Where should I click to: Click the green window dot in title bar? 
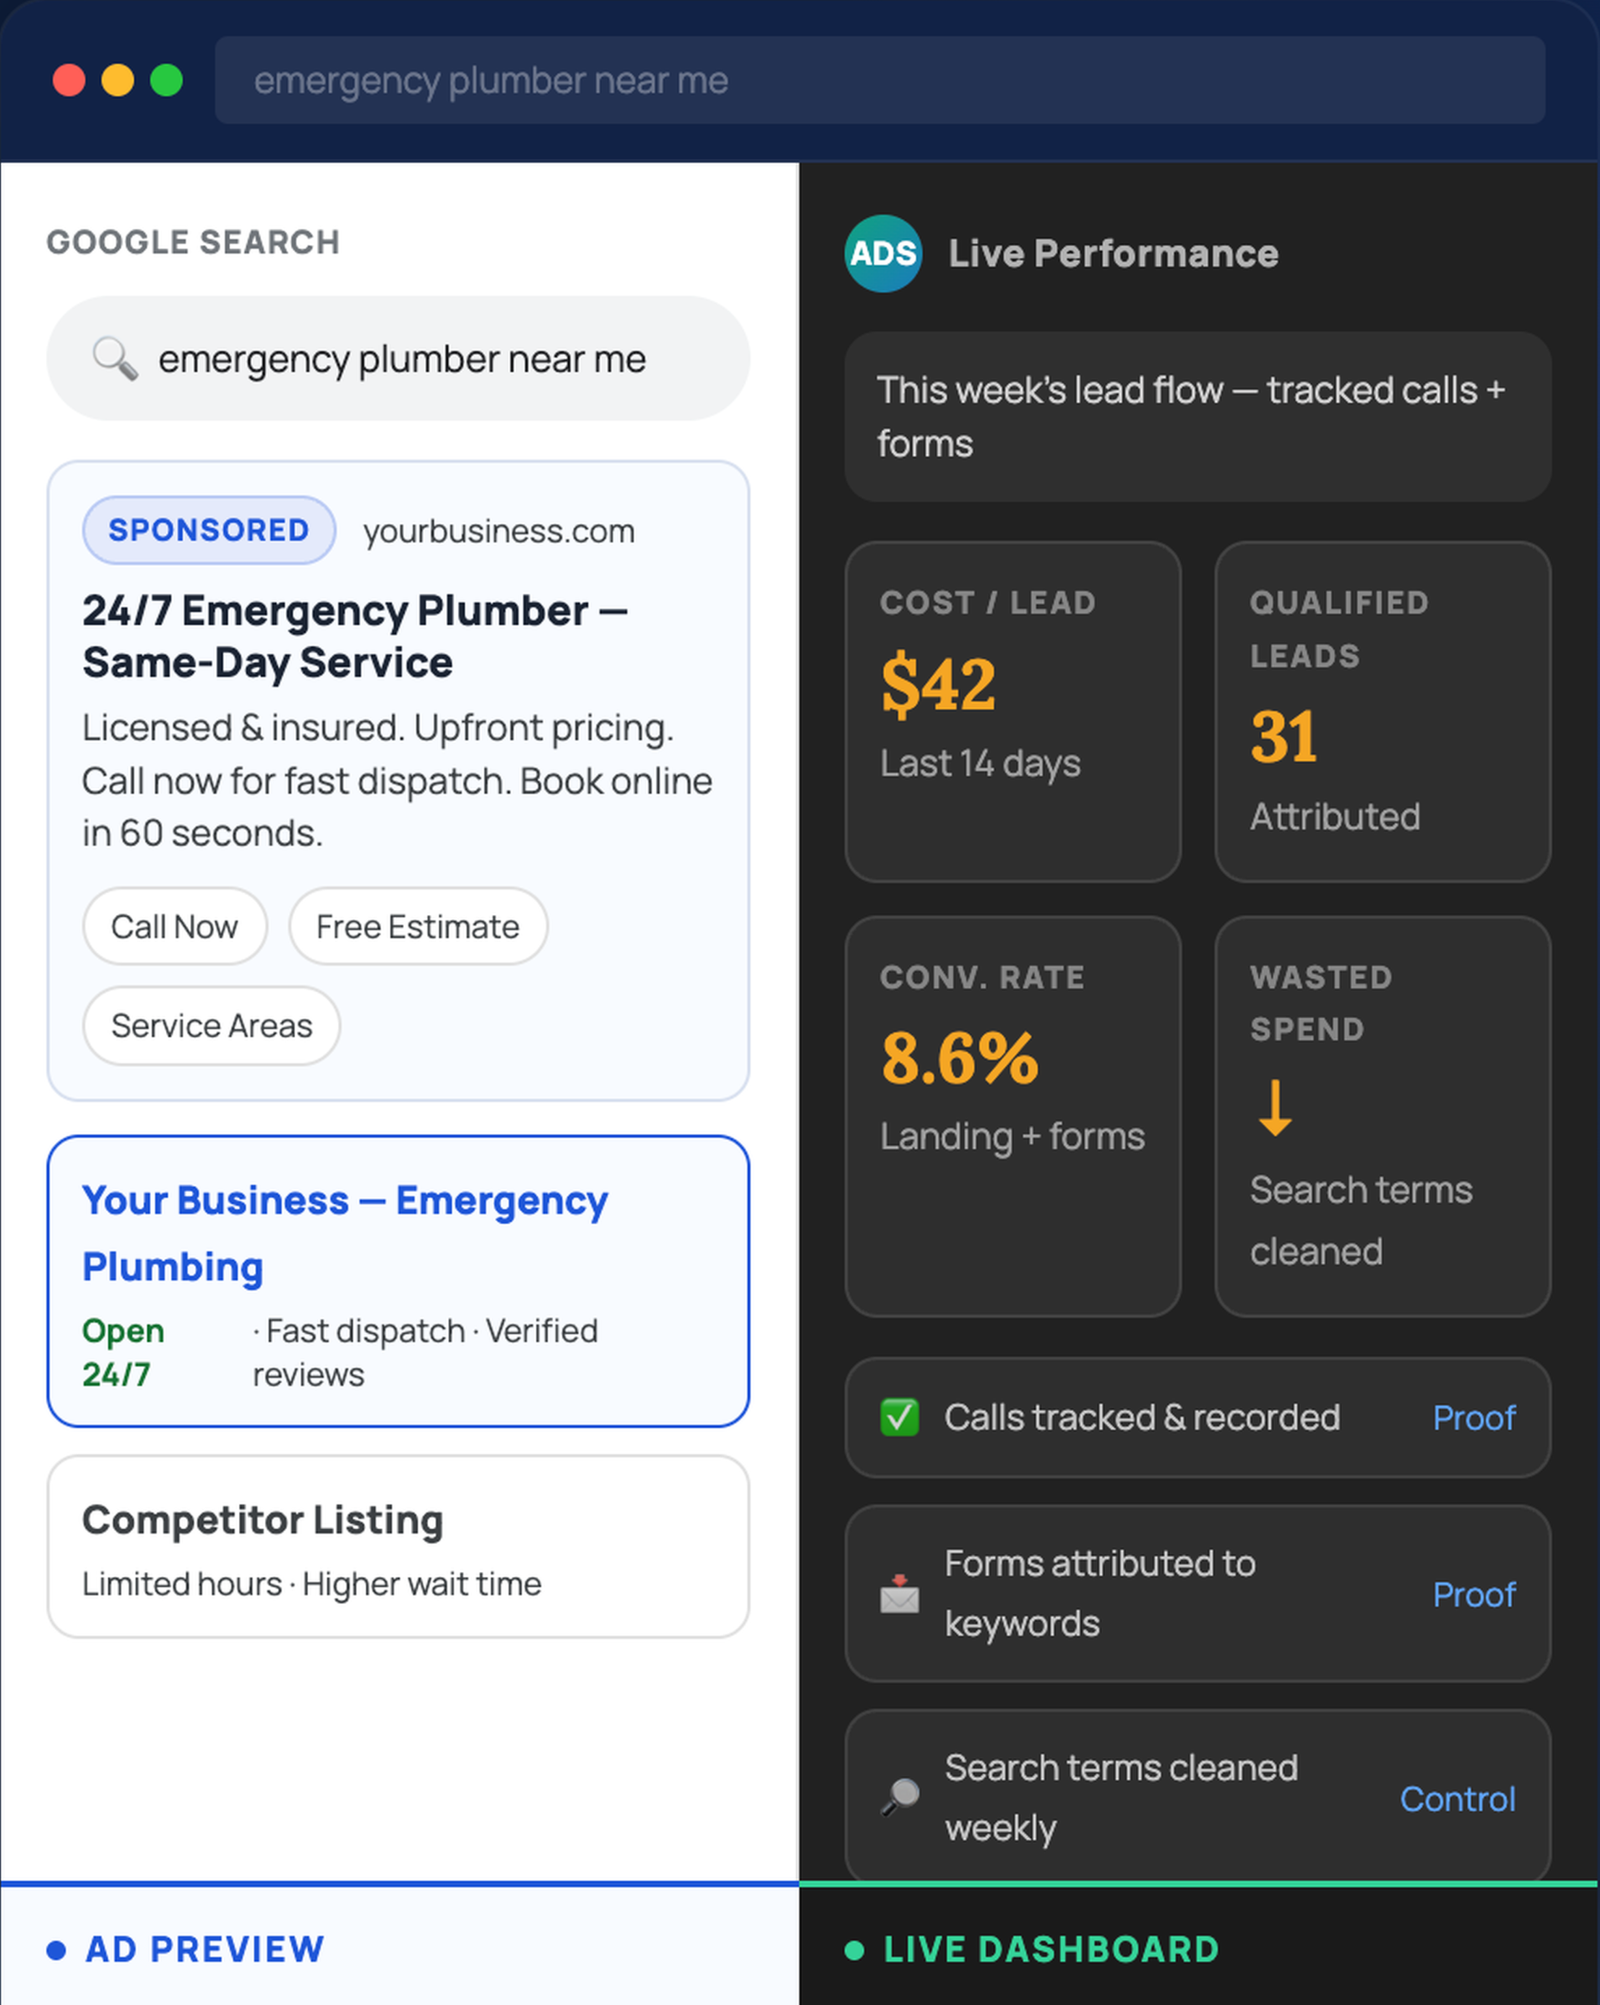tap(166, 80)
